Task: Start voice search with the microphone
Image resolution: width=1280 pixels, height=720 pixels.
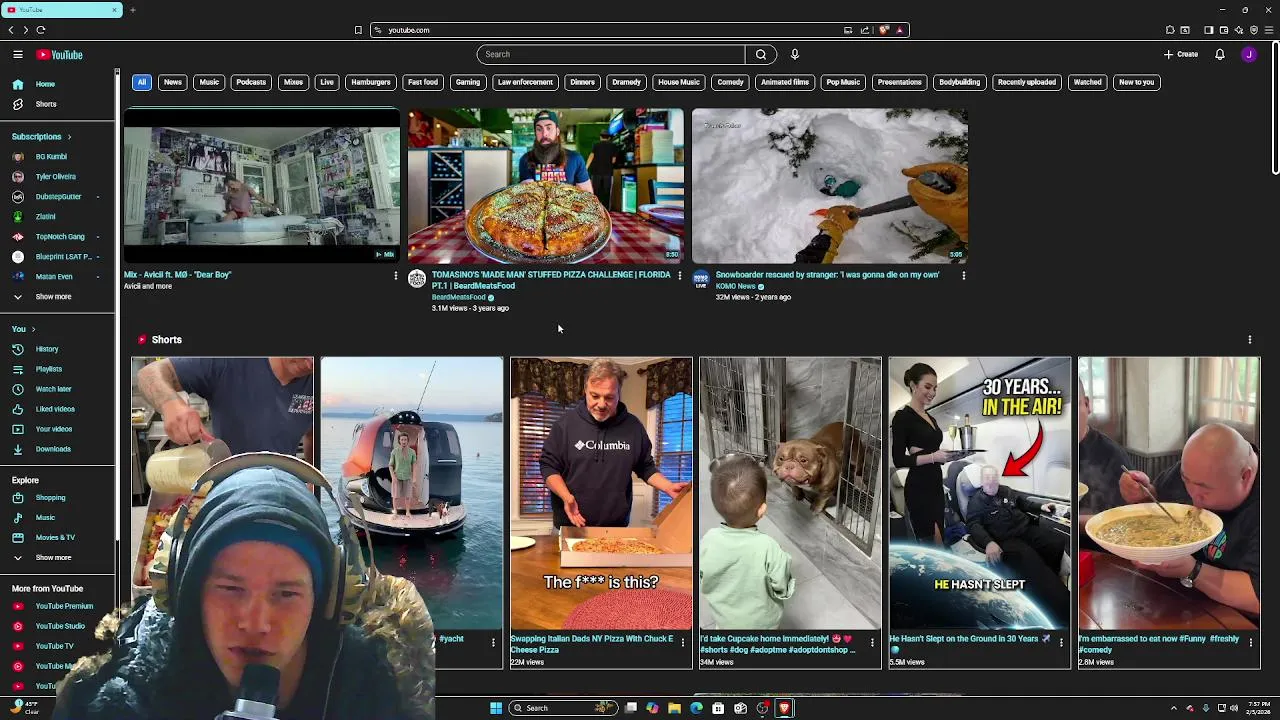Action: point(795,54)
